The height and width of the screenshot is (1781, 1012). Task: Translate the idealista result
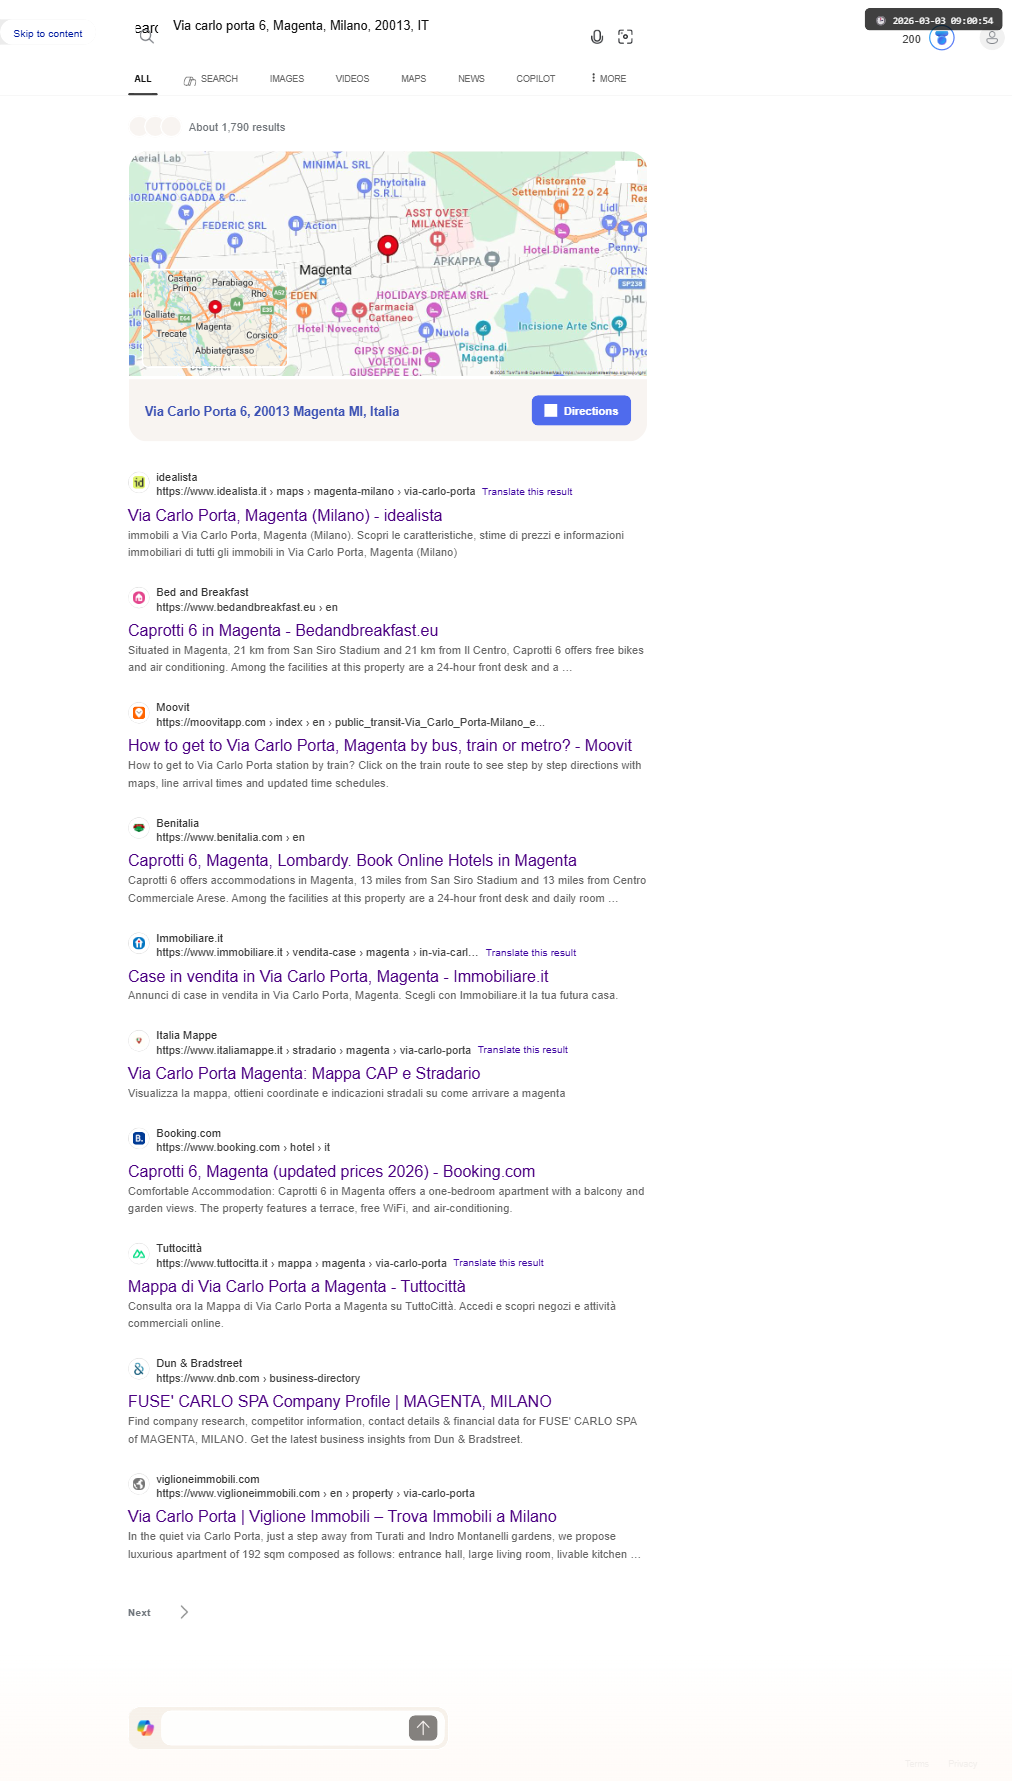(527, 492)
